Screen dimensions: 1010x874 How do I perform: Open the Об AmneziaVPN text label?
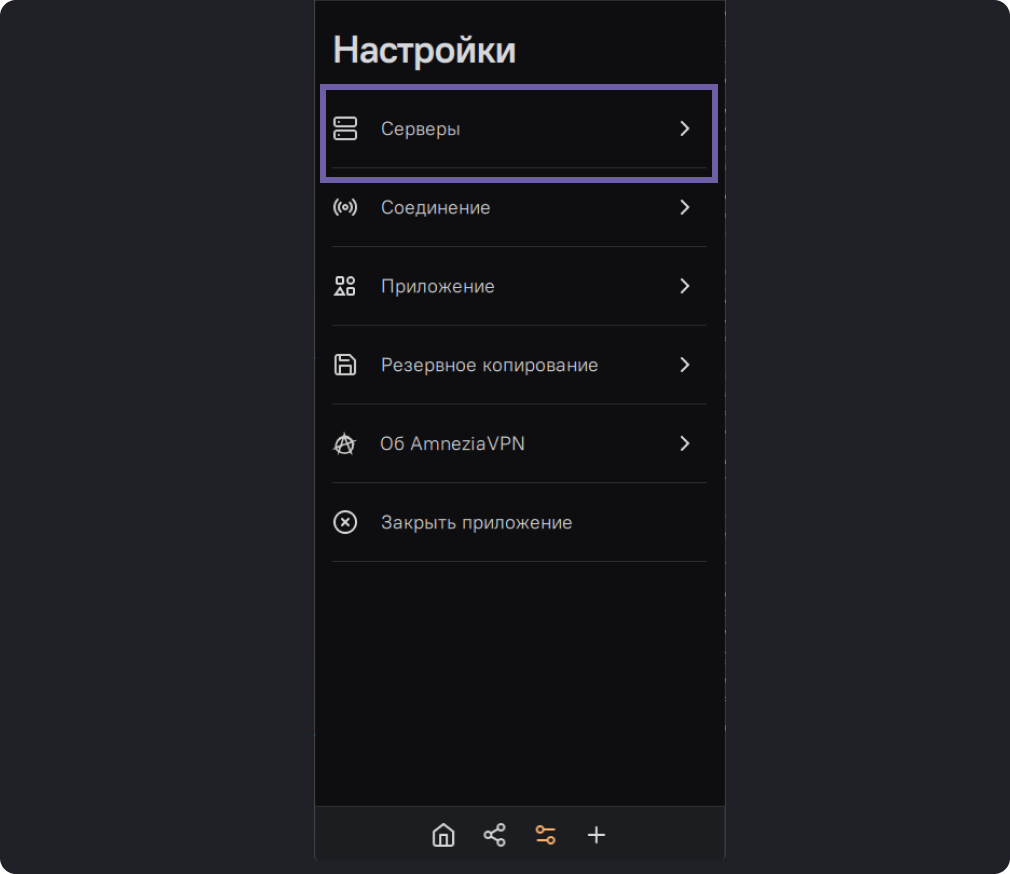click(452, 444)
